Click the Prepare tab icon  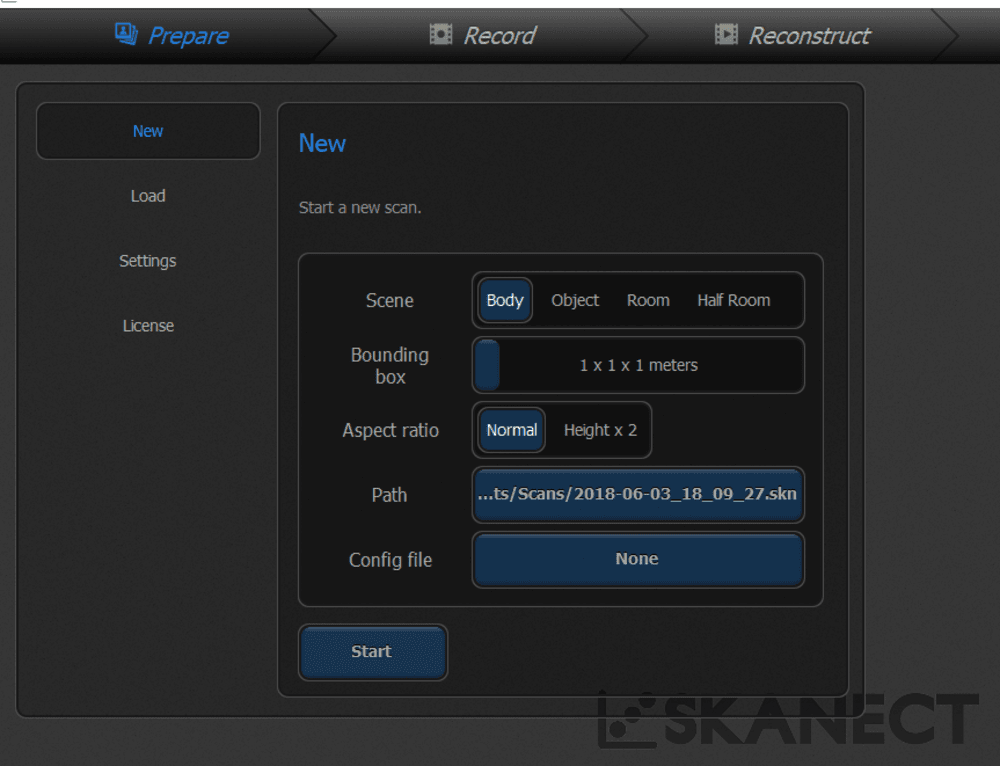(126, 34)
